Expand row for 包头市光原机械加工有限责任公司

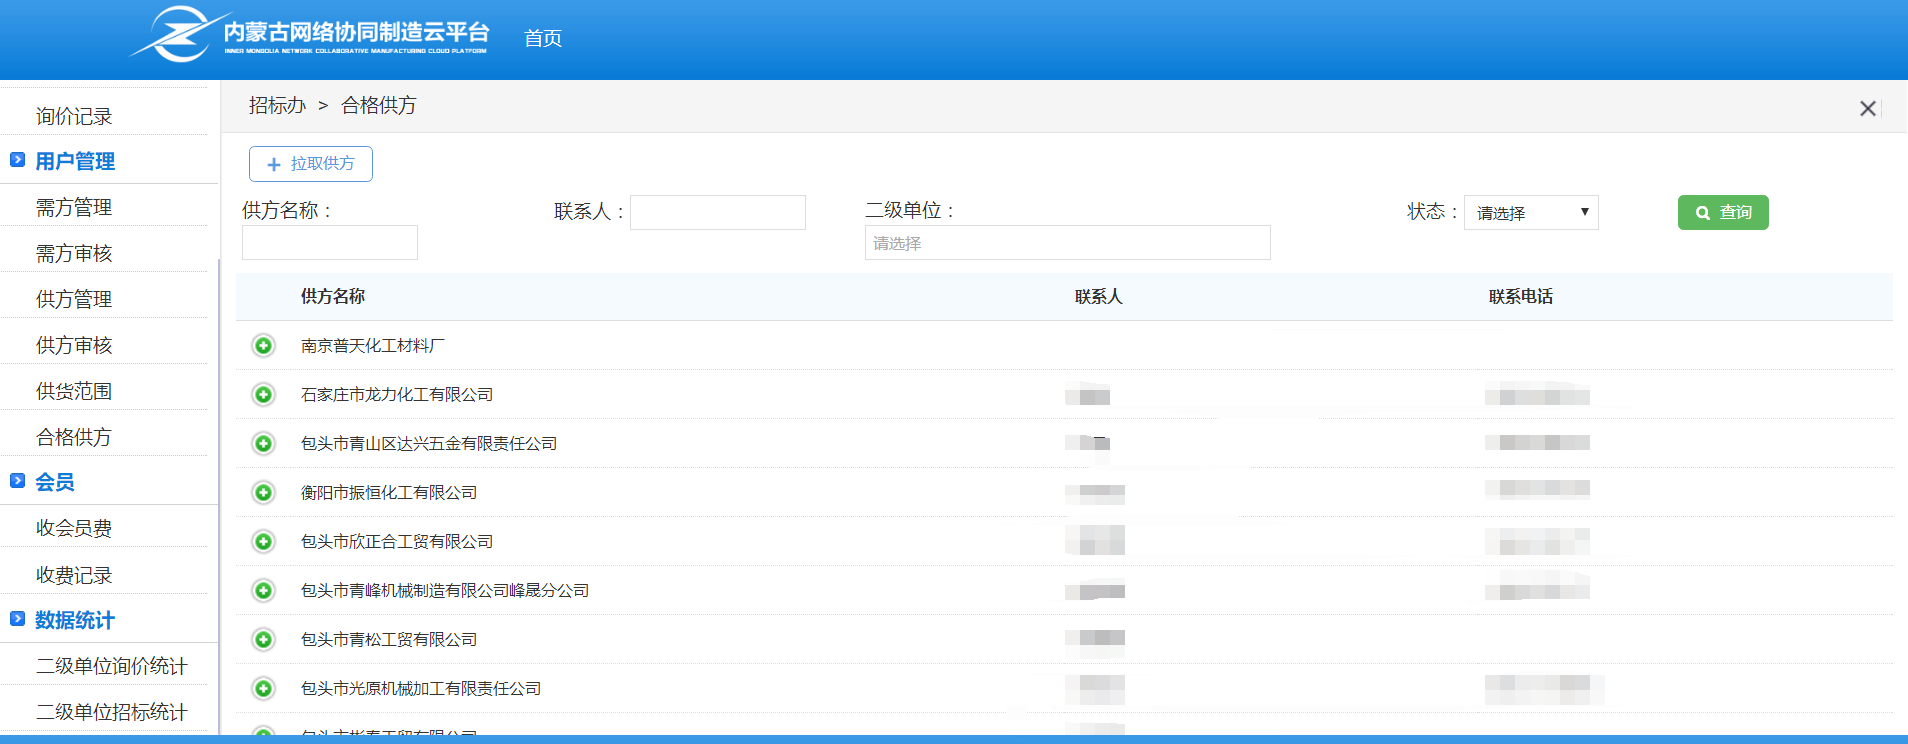pyautogui.click(x=263, y=689)
